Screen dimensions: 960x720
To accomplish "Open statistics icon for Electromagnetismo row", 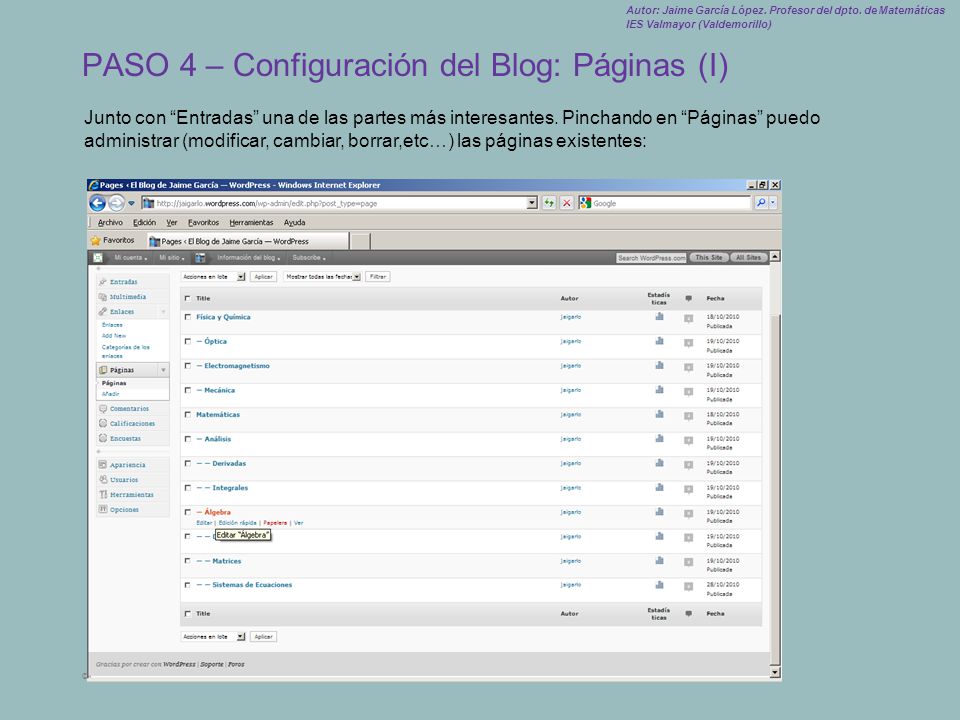I will (659, 366).
